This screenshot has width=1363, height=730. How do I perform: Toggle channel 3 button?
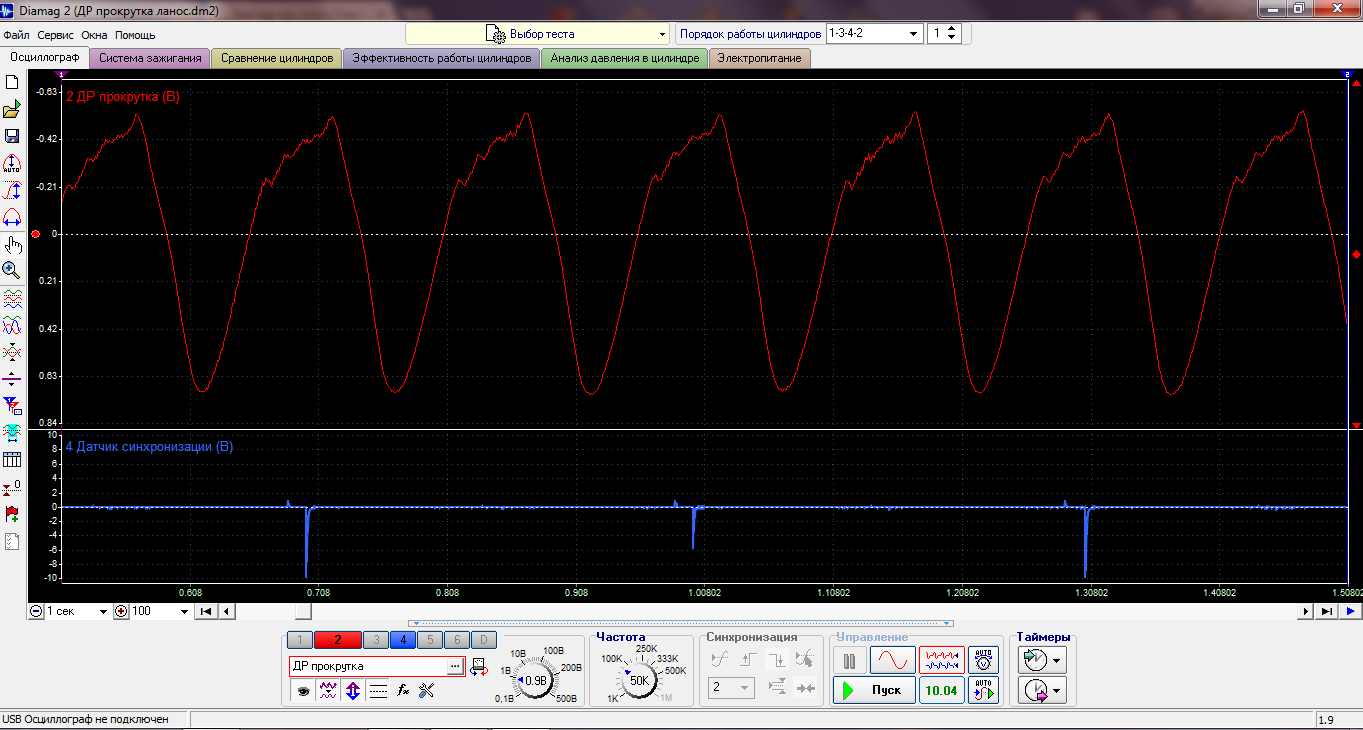click(375, 640)
